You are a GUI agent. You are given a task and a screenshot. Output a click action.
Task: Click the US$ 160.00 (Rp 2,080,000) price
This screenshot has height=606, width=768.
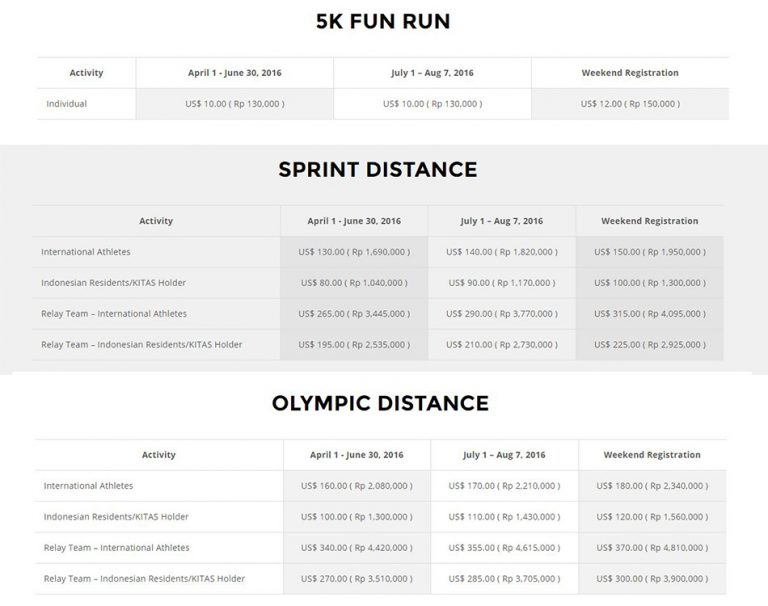coord(355,486)
